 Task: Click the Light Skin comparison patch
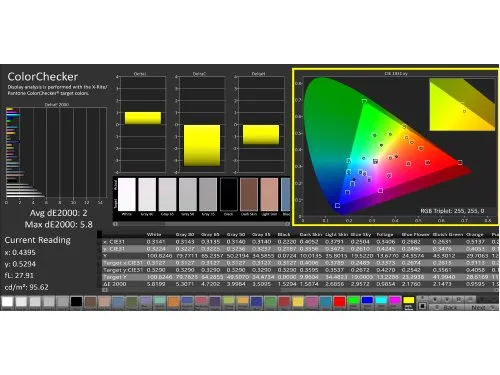tap(269, 194)
